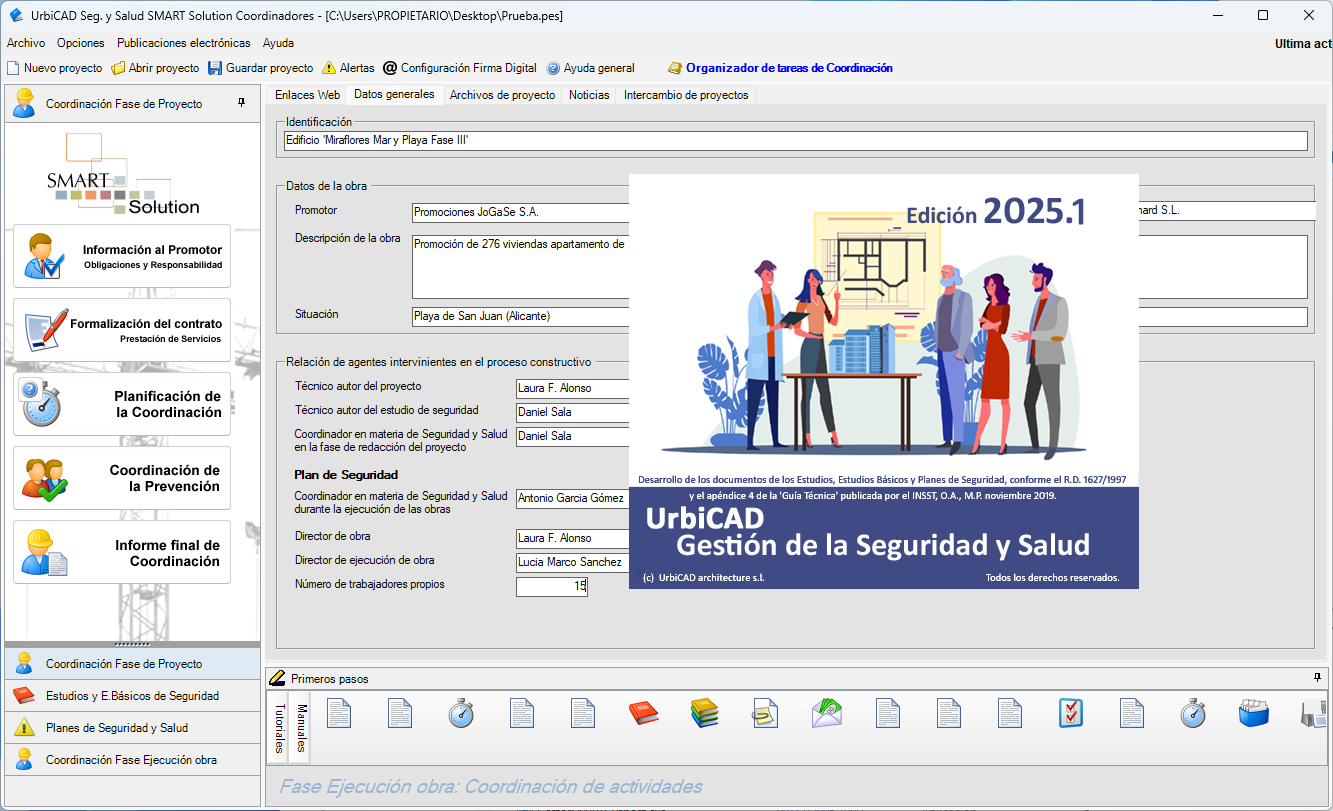The height and width of the screenshot is (811, 1333).
Task: Open the Ayuda menu
Action: coord(278,43)
